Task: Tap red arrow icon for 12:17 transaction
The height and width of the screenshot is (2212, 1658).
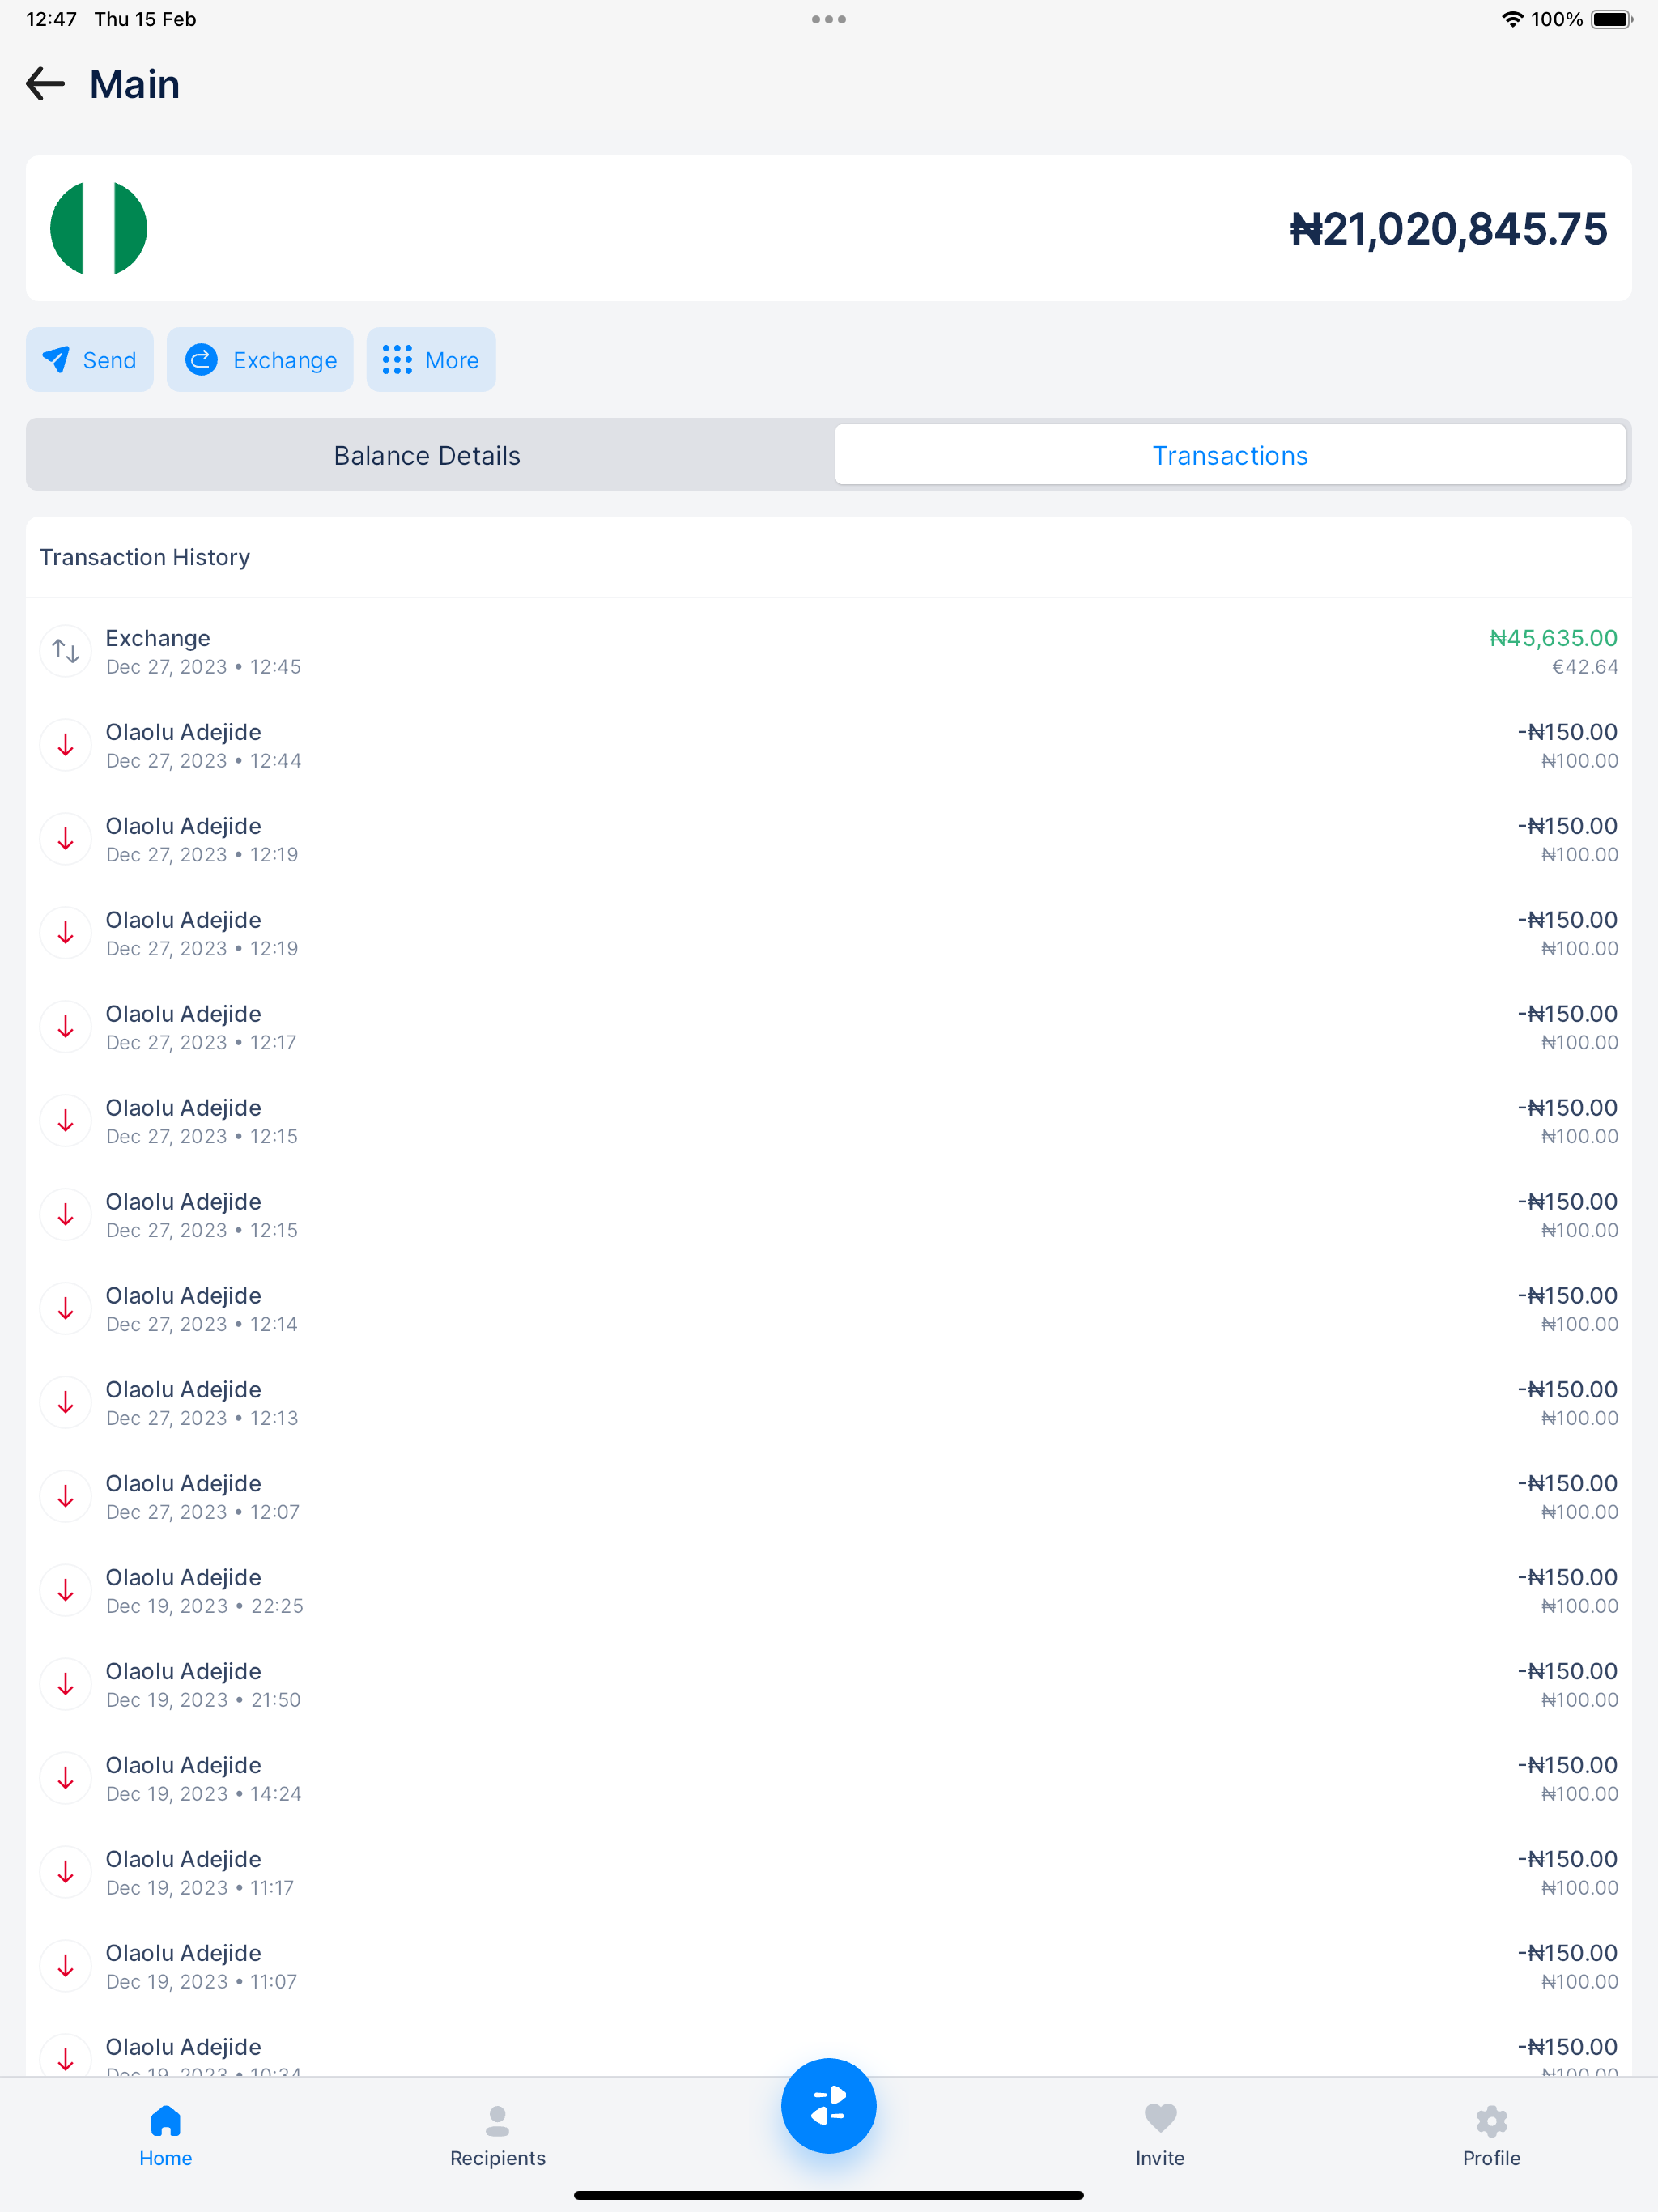Action: (x=66, y=1027)
